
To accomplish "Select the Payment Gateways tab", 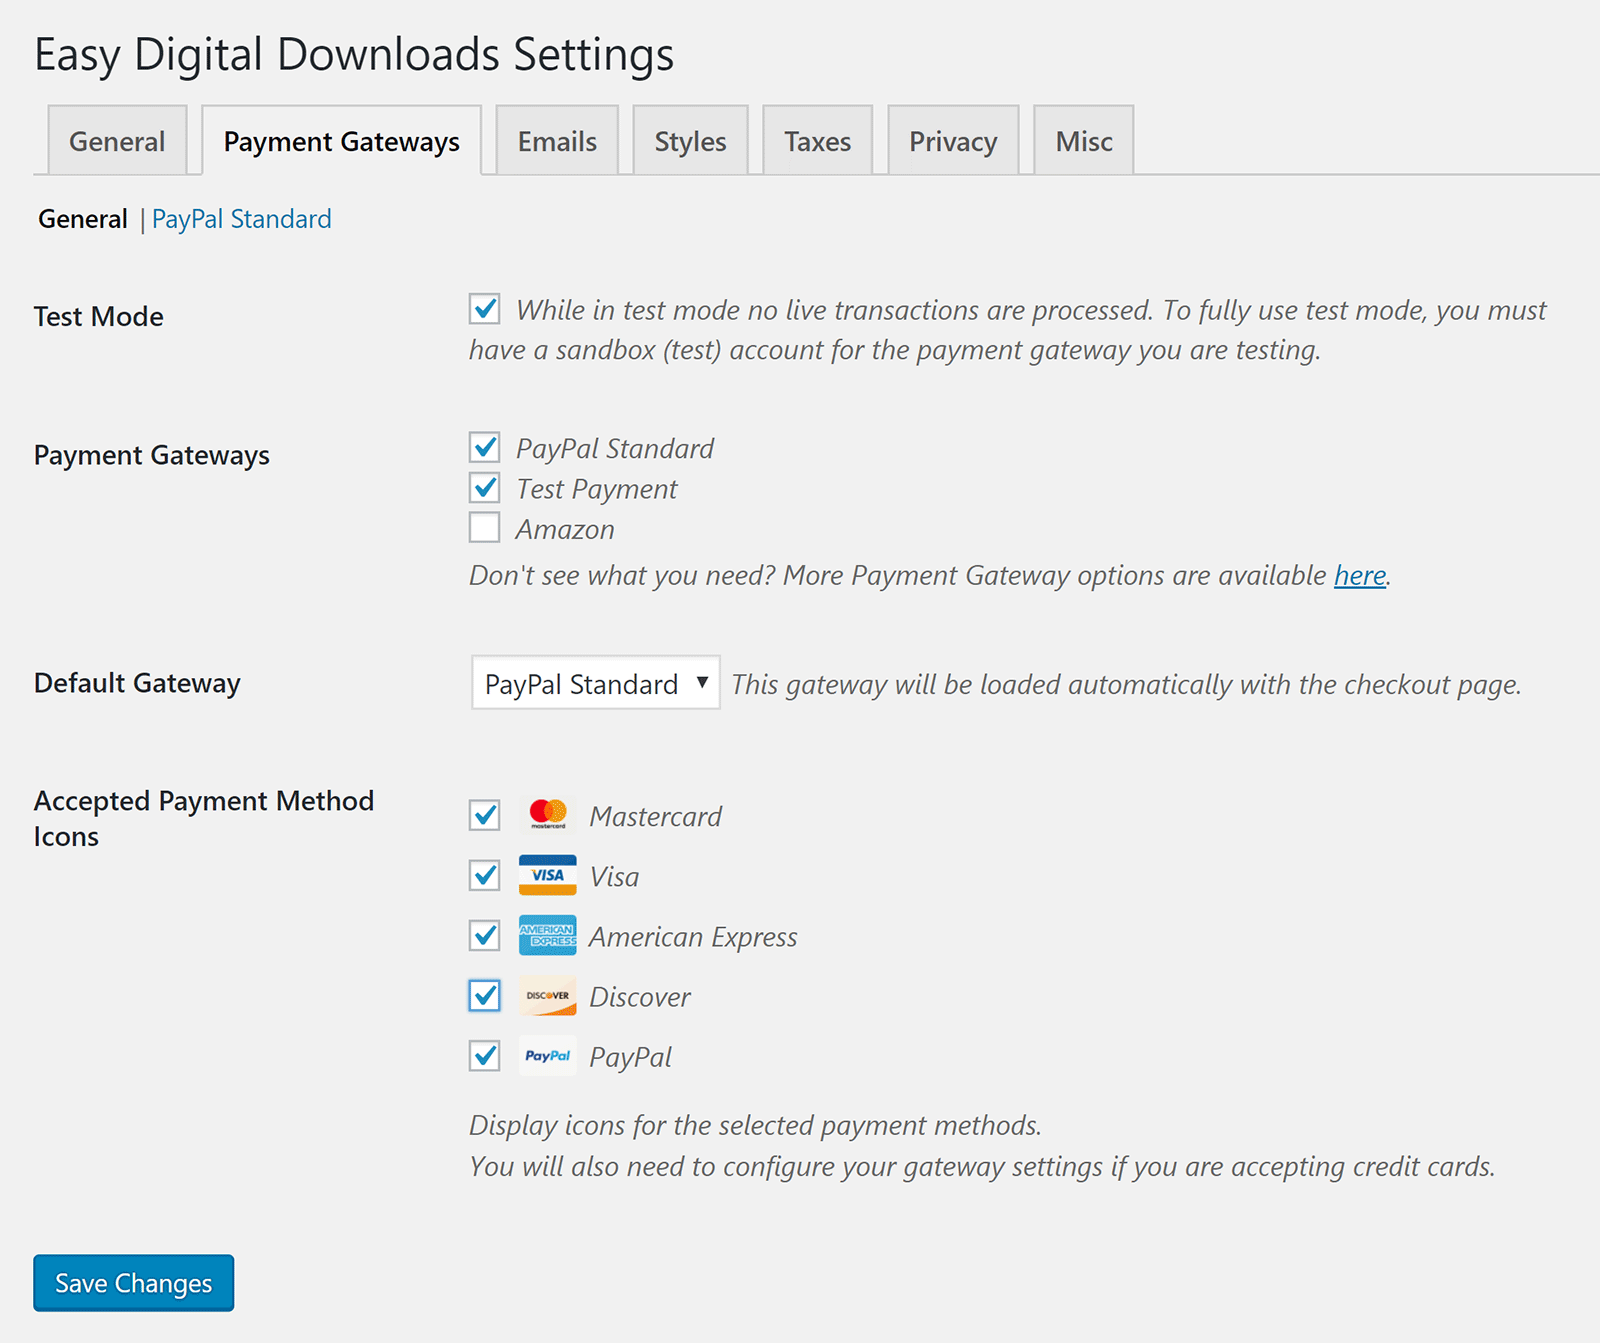I will tap(342, 141).
